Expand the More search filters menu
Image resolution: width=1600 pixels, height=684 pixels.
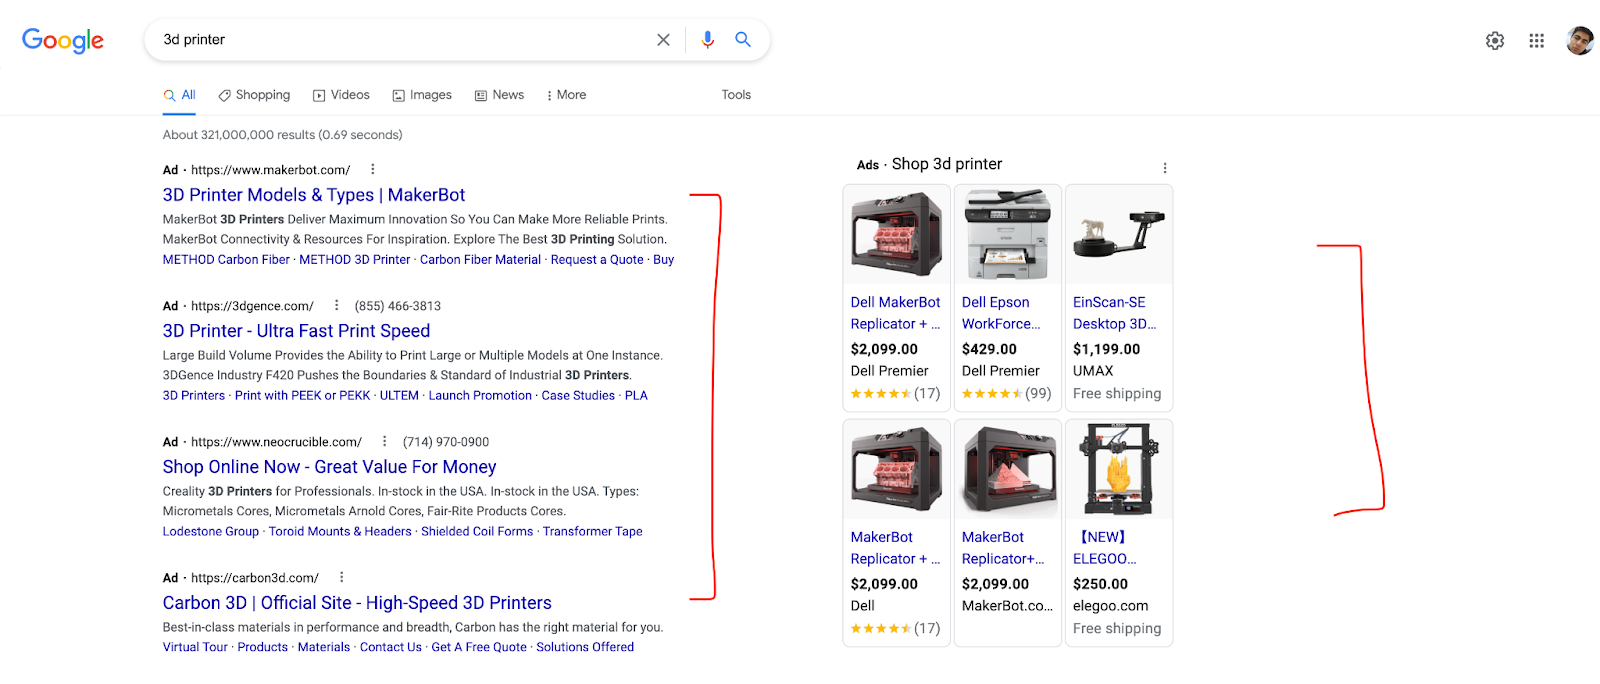(566, 95)
